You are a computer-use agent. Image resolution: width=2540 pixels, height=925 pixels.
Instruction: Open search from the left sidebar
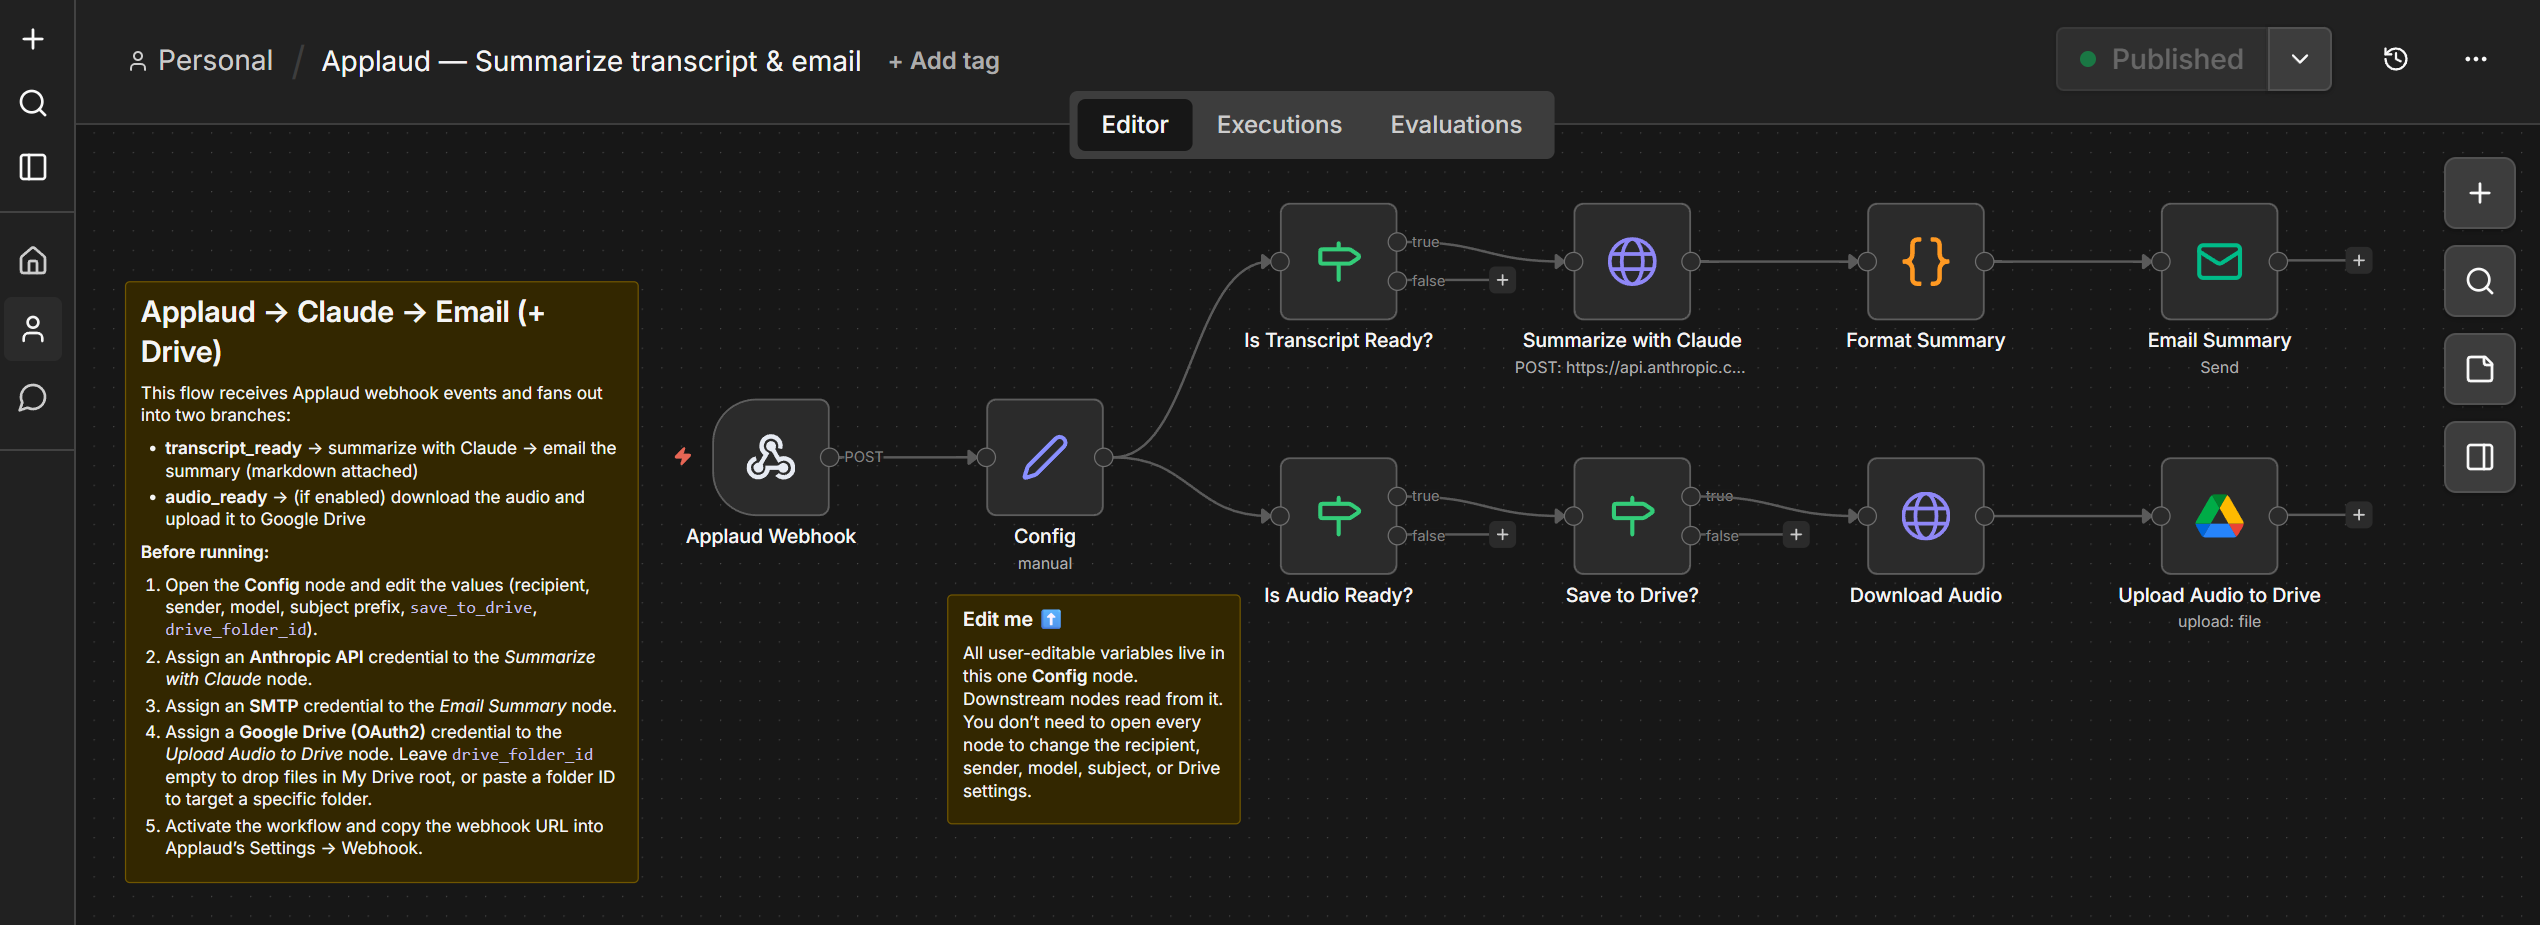(33, 103)
